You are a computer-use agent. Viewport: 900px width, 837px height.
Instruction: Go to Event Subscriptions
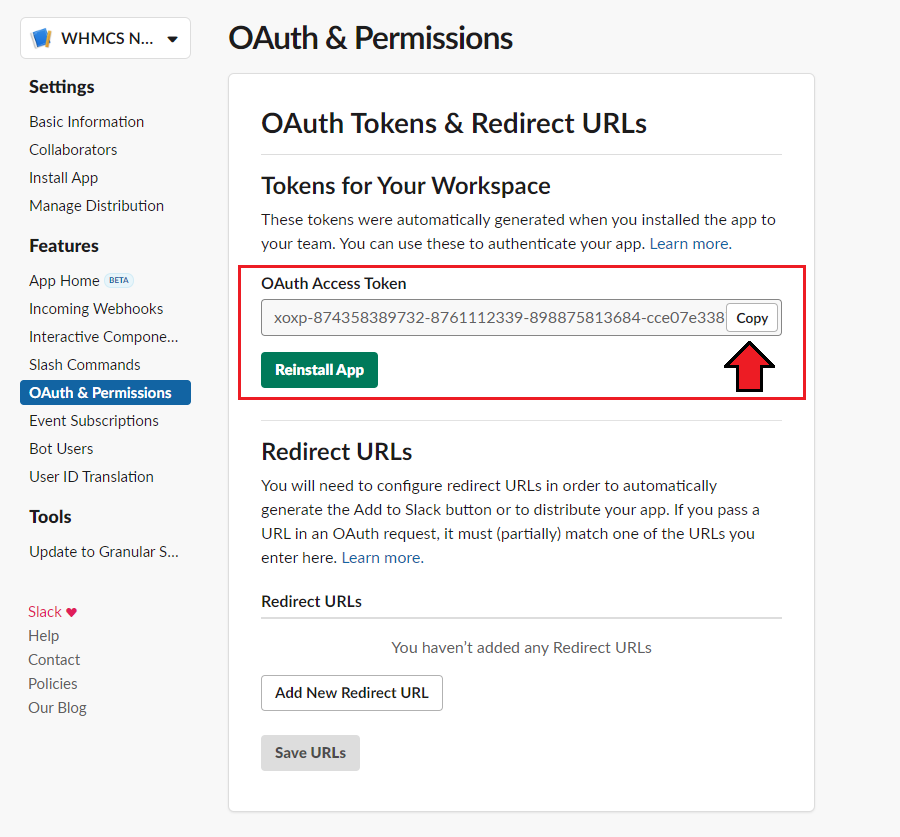pos(94,421)
